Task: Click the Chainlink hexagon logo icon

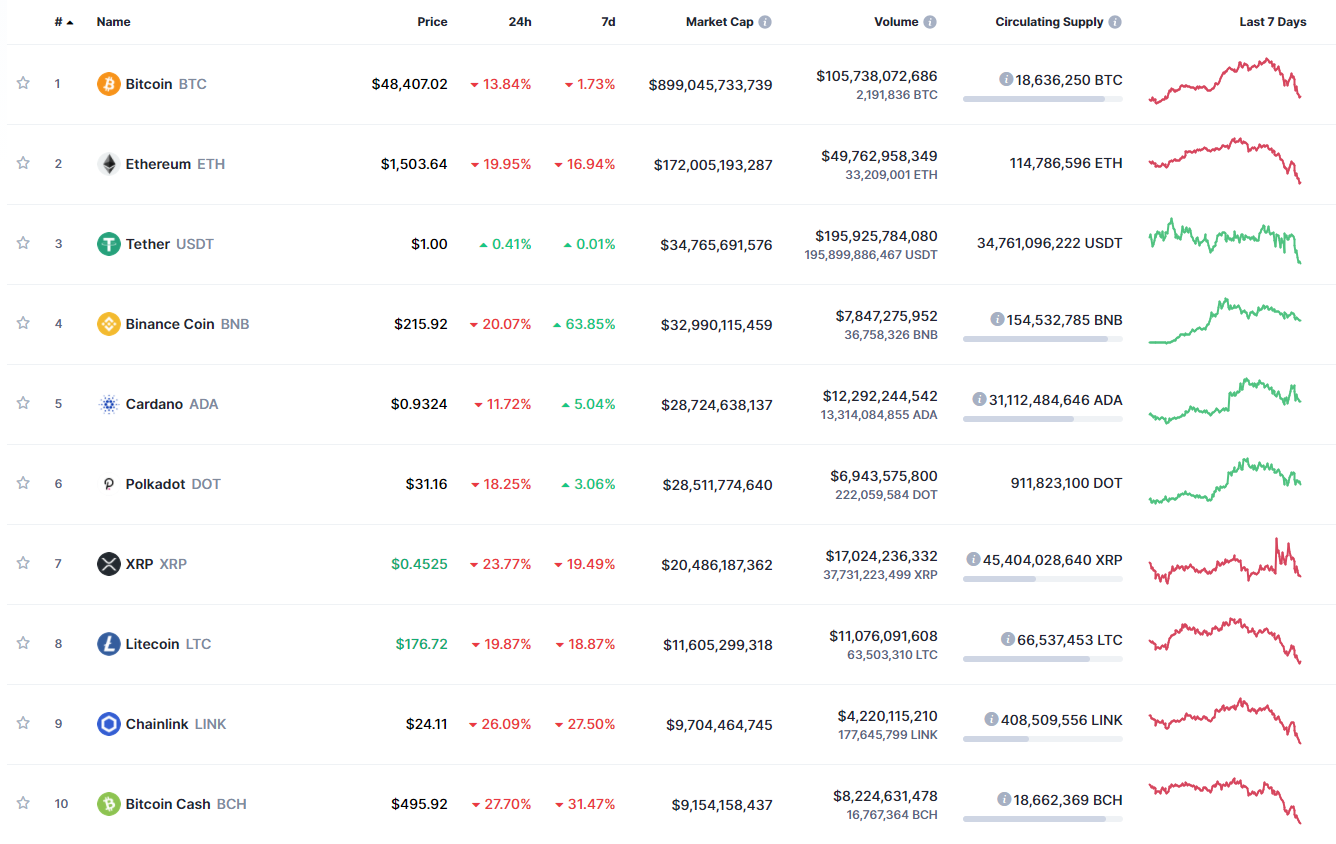Action: [109, 724]
